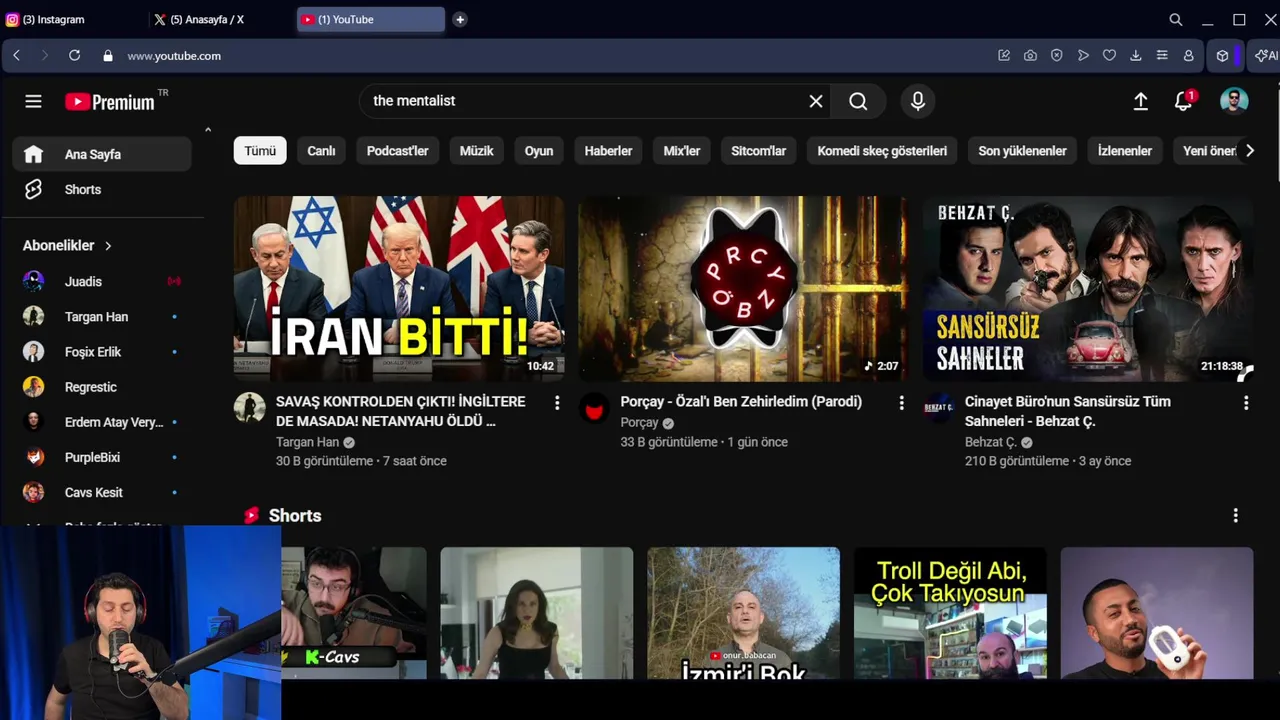The height and width of the screenshot is (720, 1280).
Task: Open Erdem Atay subscription channel
Action: [x=102, y=422]
